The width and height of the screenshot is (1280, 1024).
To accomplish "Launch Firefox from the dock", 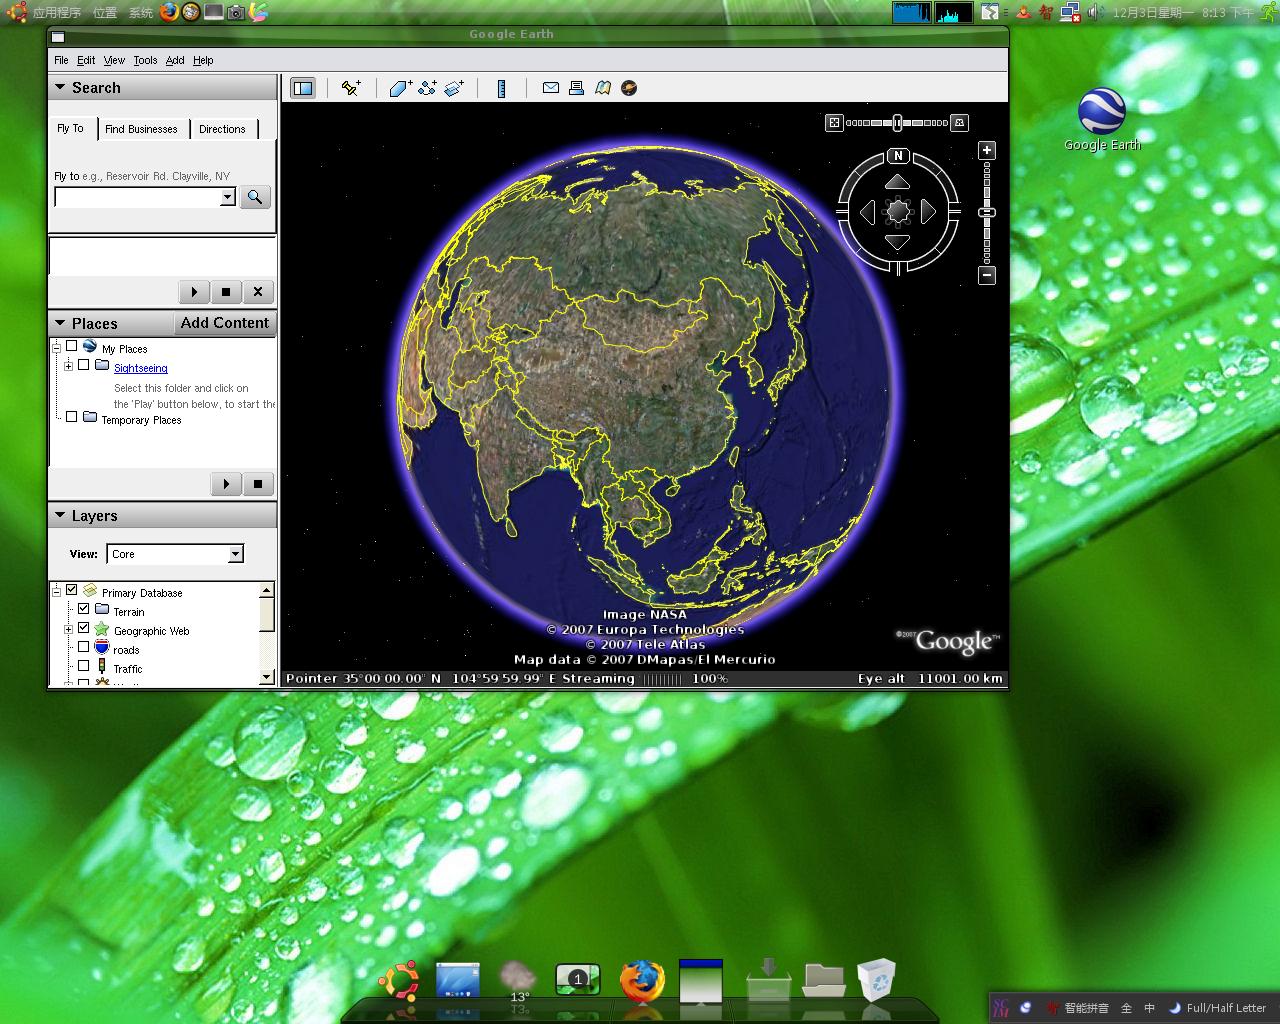I will (641, 981).
